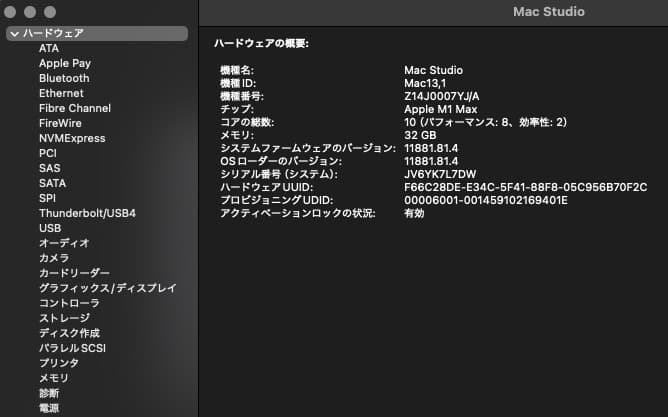Click the Apple M1 Max chip value

point(441,109)
